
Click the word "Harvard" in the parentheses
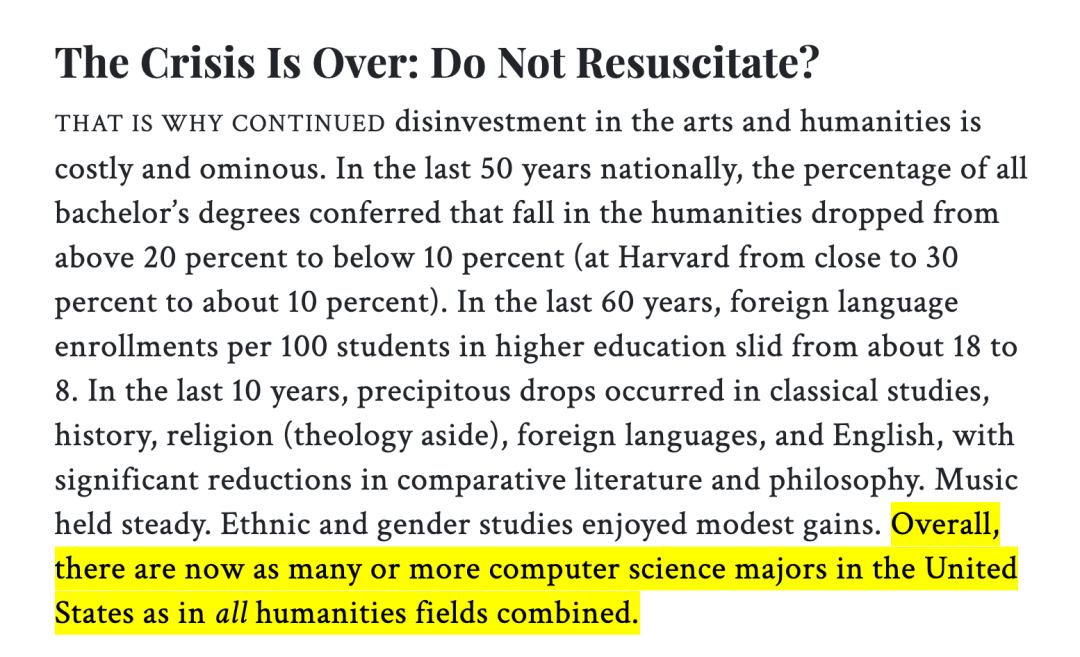click(673, 258)
